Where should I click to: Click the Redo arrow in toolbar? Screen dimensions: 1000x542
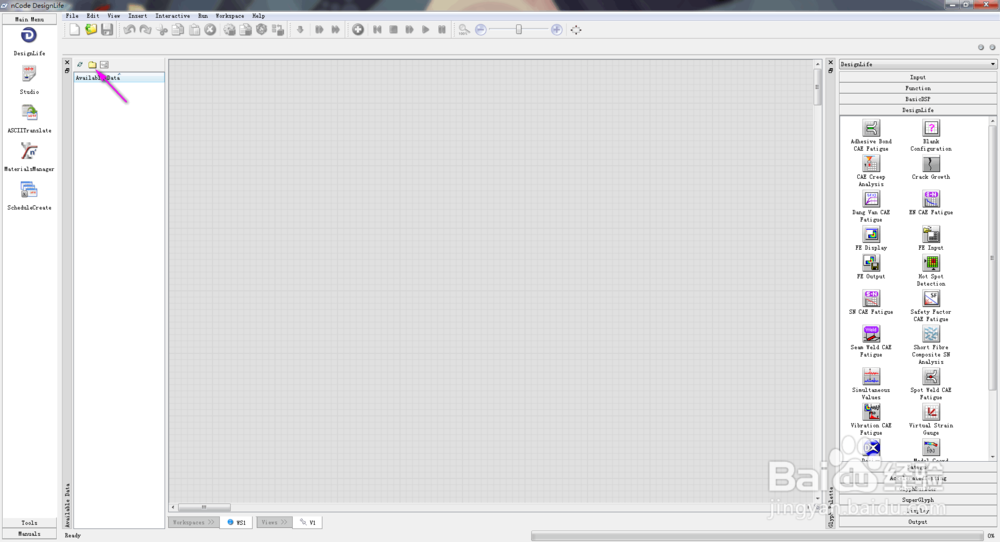pos(145,29)
